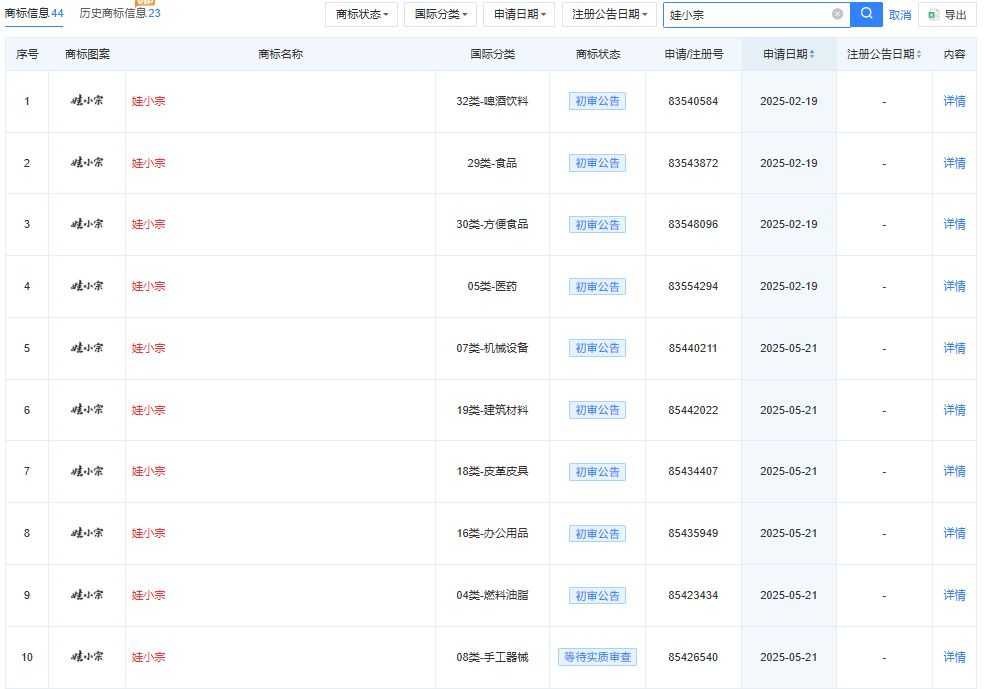985x689 pixels.
Task: Open the 申请日期 filter dropdown
Action: pos(519,14)
